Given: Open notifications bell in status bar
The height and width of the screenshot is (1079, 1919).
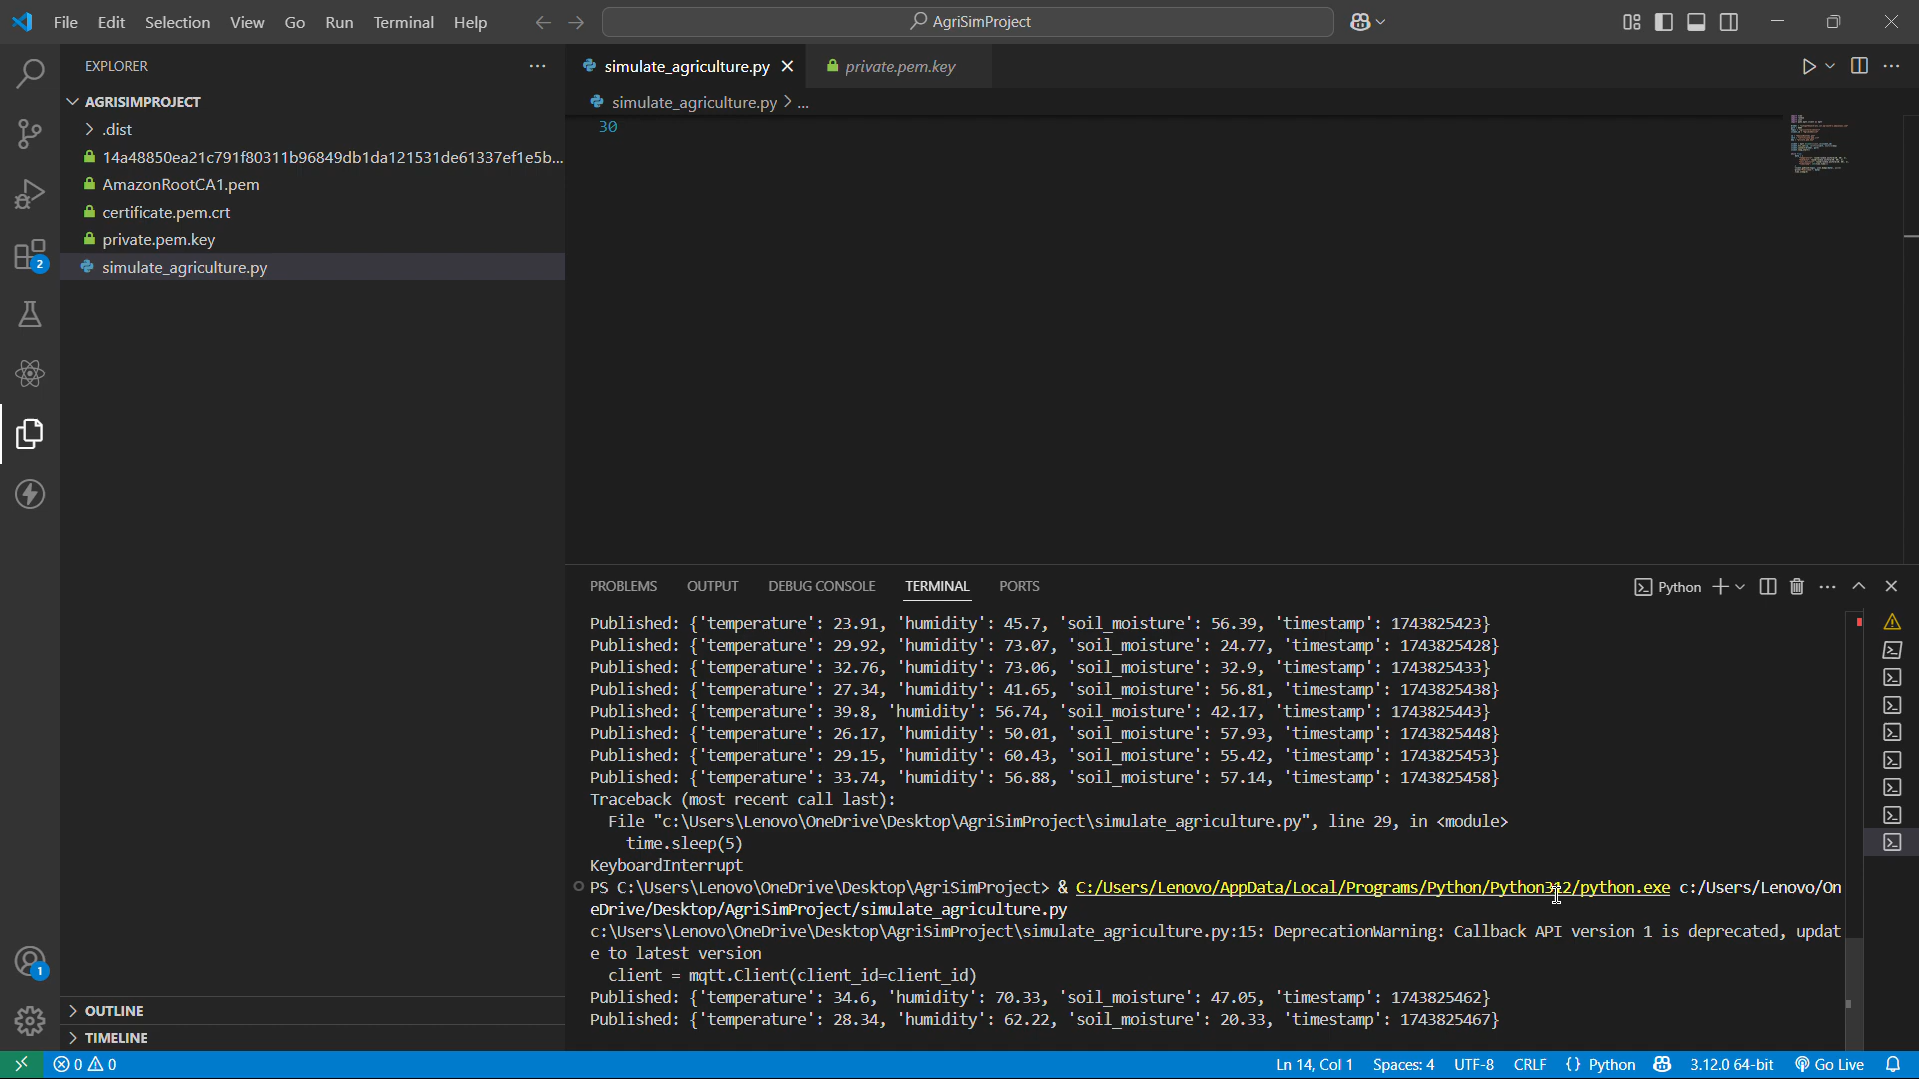Looking at the screenshot, I should coord(1893,1065).
